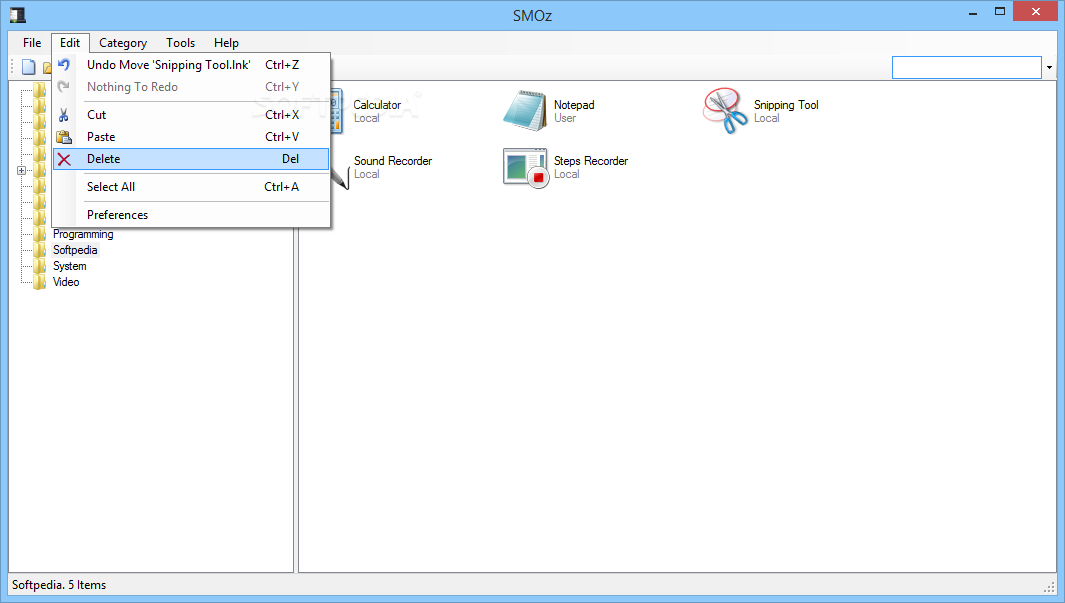Choose Select All menu entry
This screenshot has width=1065, height=603.
point(192,187)
